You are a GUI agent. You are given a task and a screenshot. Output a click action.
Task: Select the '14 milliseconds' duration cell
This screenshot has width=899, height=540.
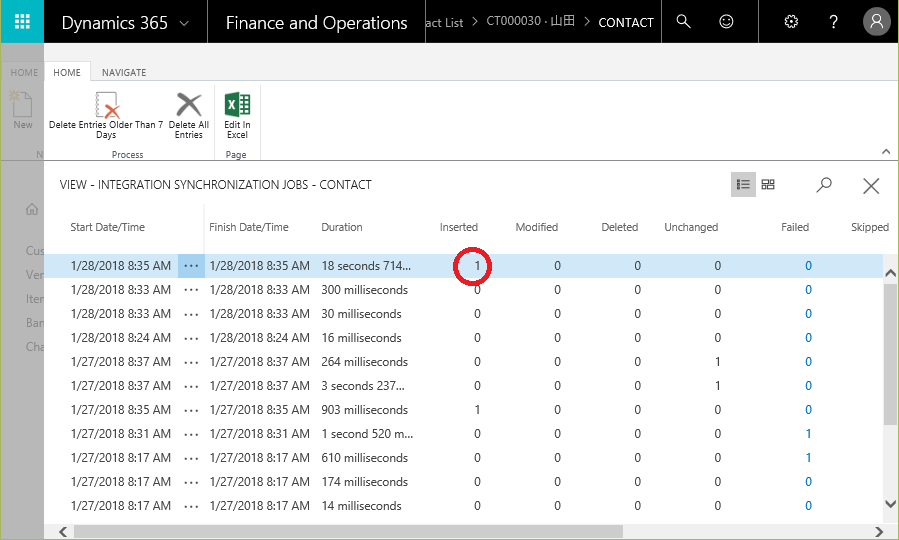361,506
